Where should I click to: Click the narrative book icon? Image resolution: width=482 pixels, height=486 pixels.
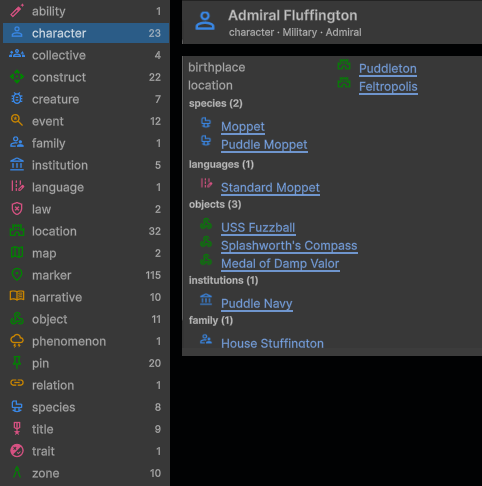pos(17,296)
